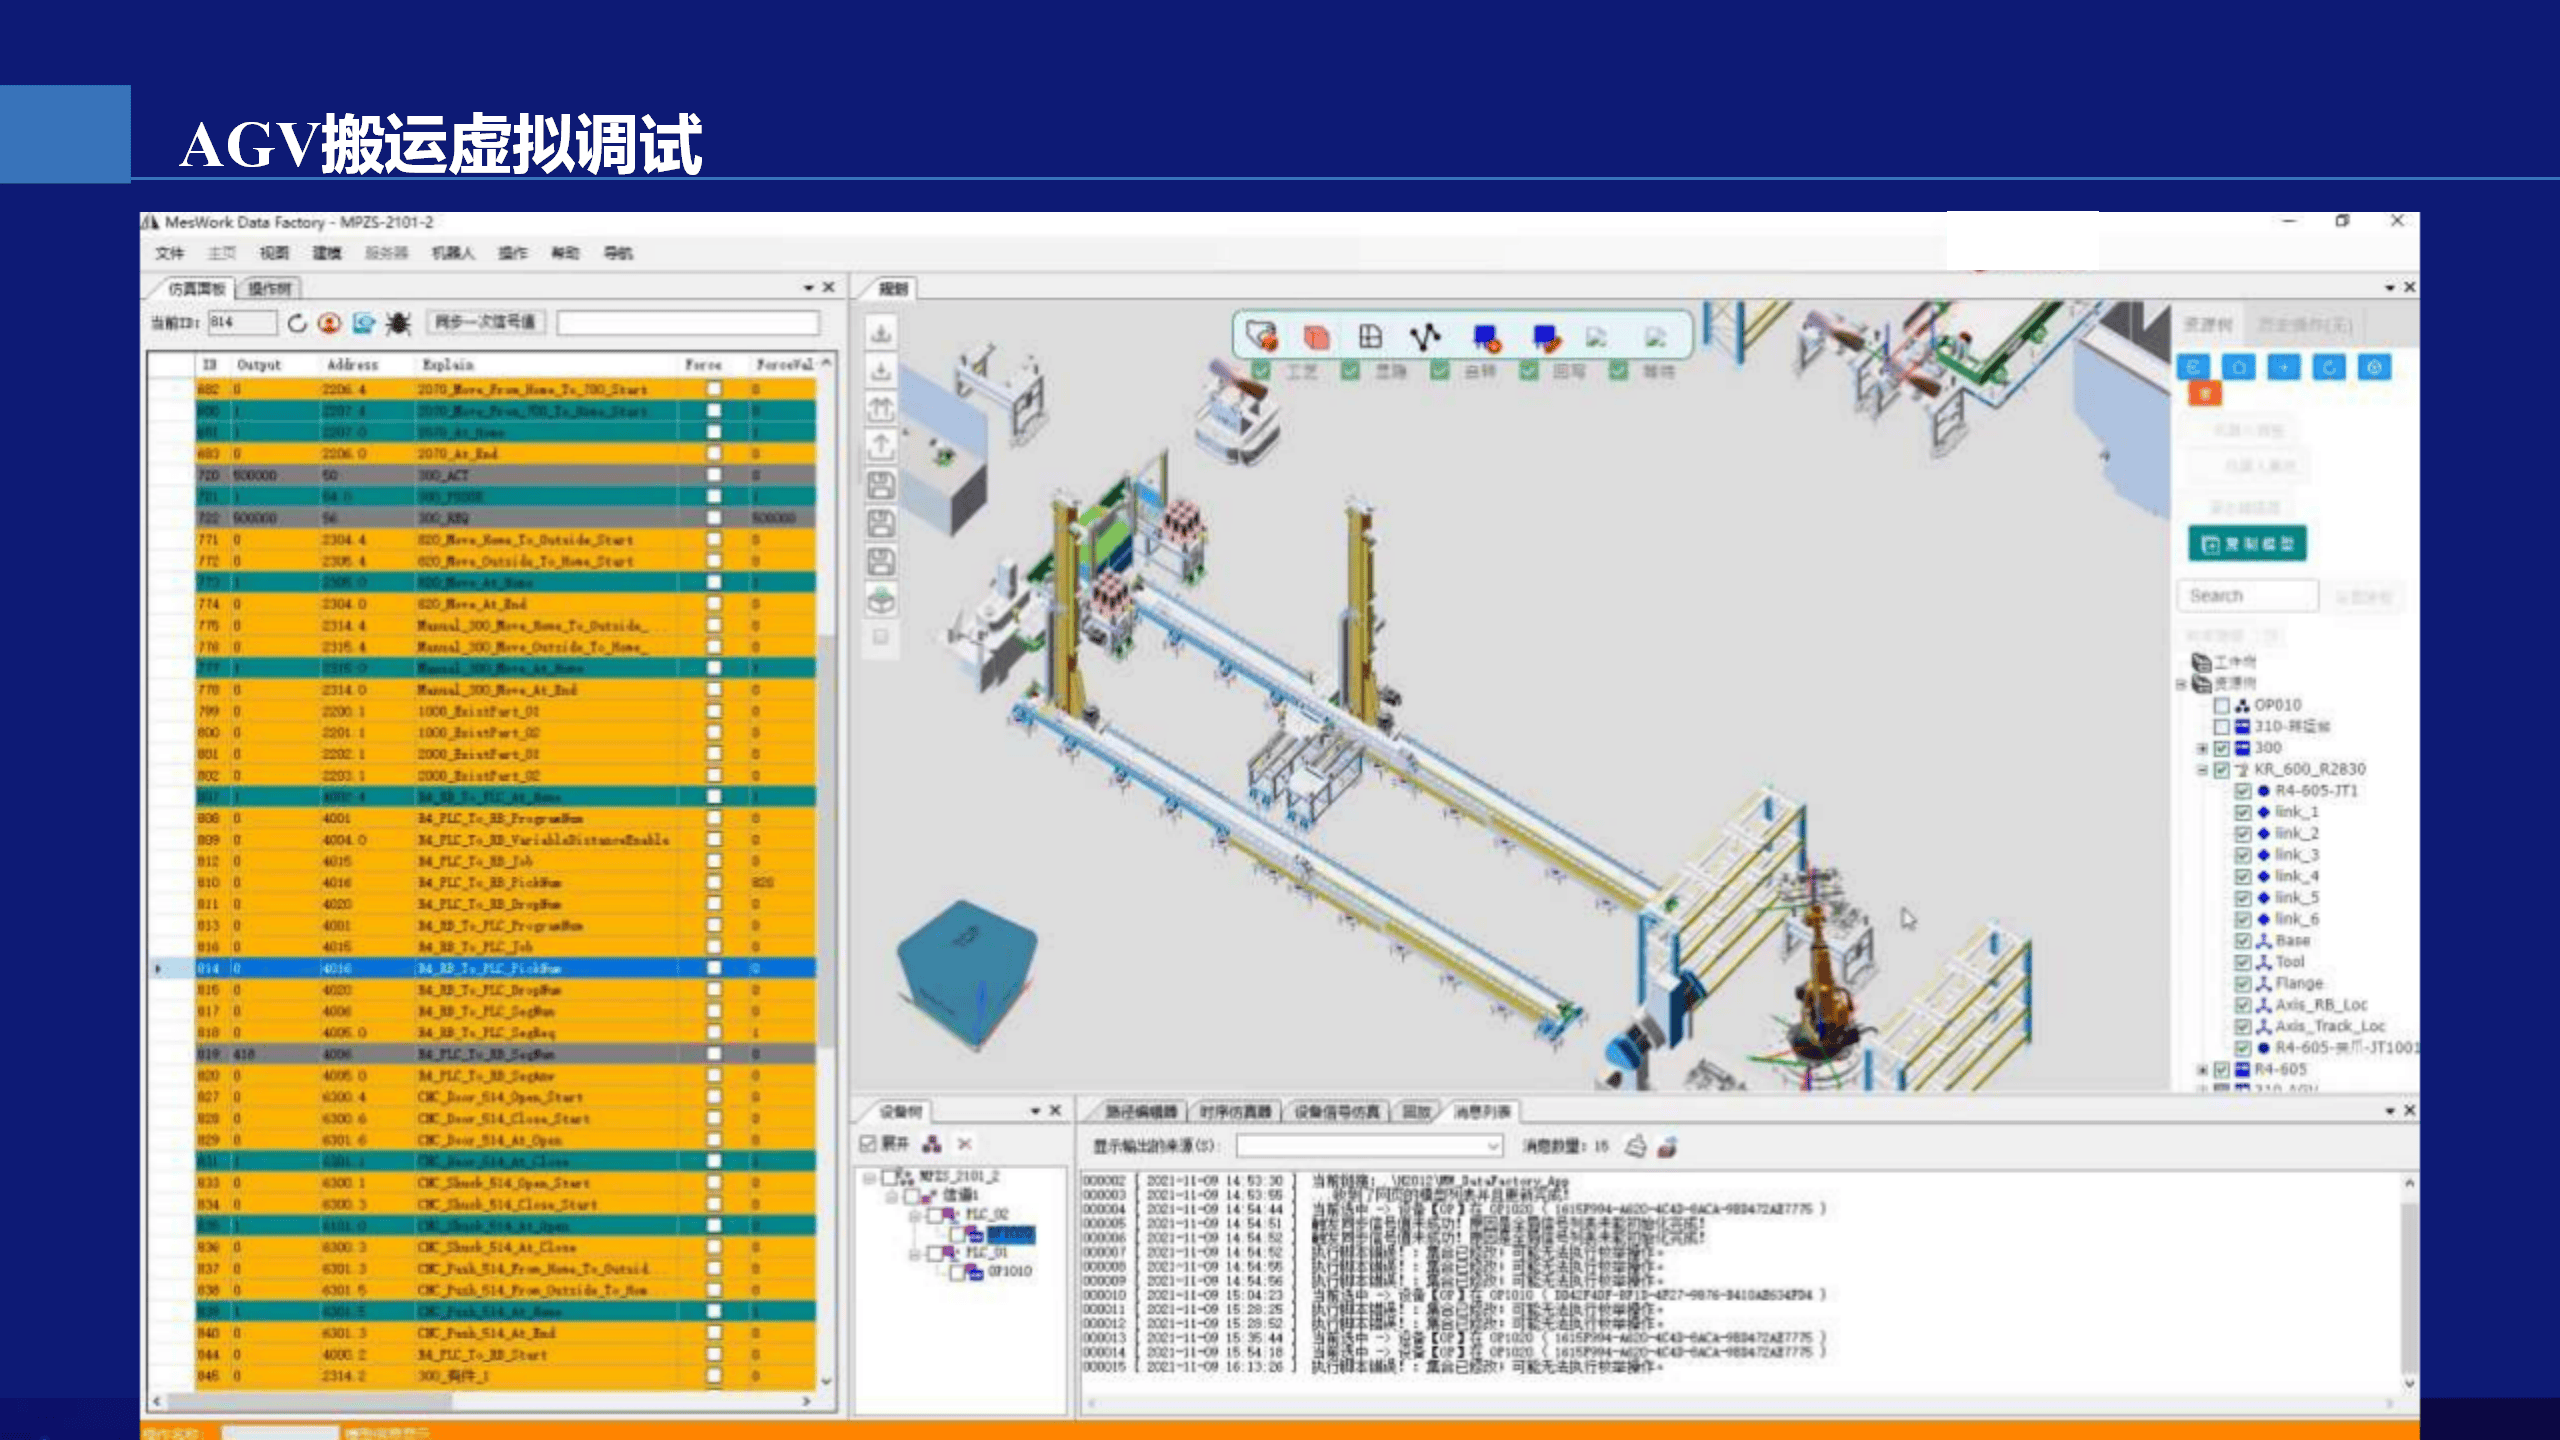This screenshot has height=1440, width=2560.
Task: Click the black bug debug icon
Action: click(398, 323)
